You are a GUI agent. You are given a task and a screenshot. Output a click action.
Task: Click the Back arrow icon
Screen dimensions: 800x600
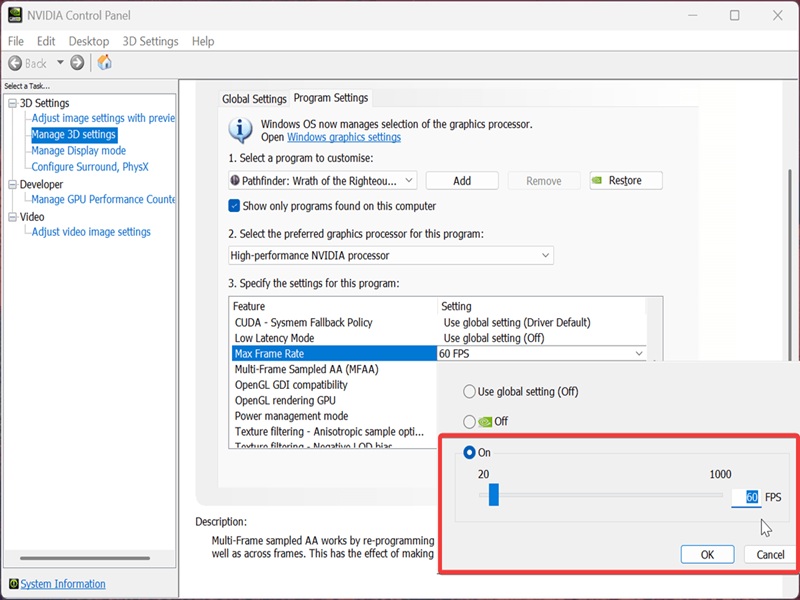click(15, 63)
